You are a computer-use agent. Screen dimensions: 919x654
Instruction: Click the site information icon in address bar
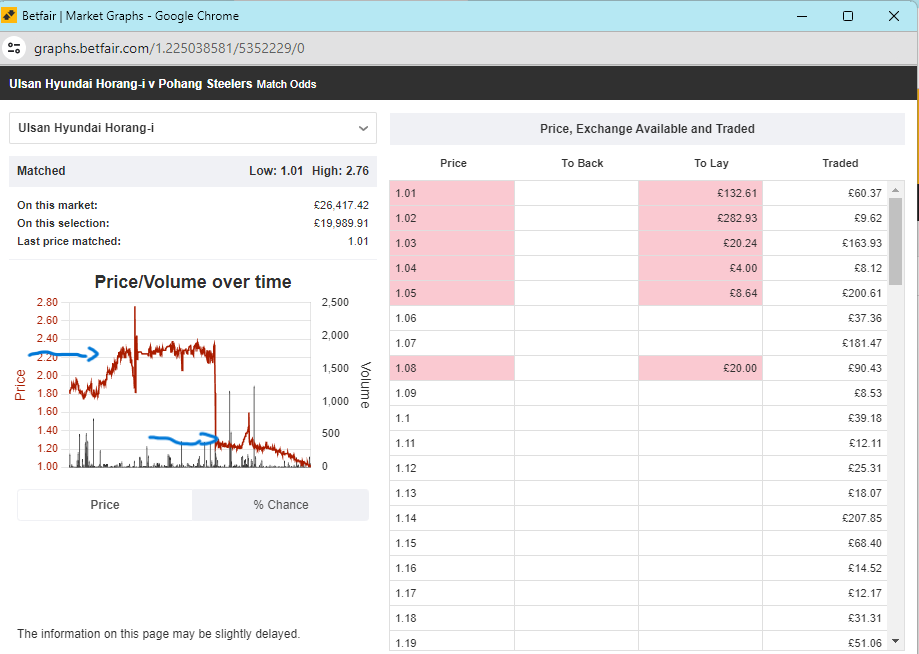click(14, 48)
